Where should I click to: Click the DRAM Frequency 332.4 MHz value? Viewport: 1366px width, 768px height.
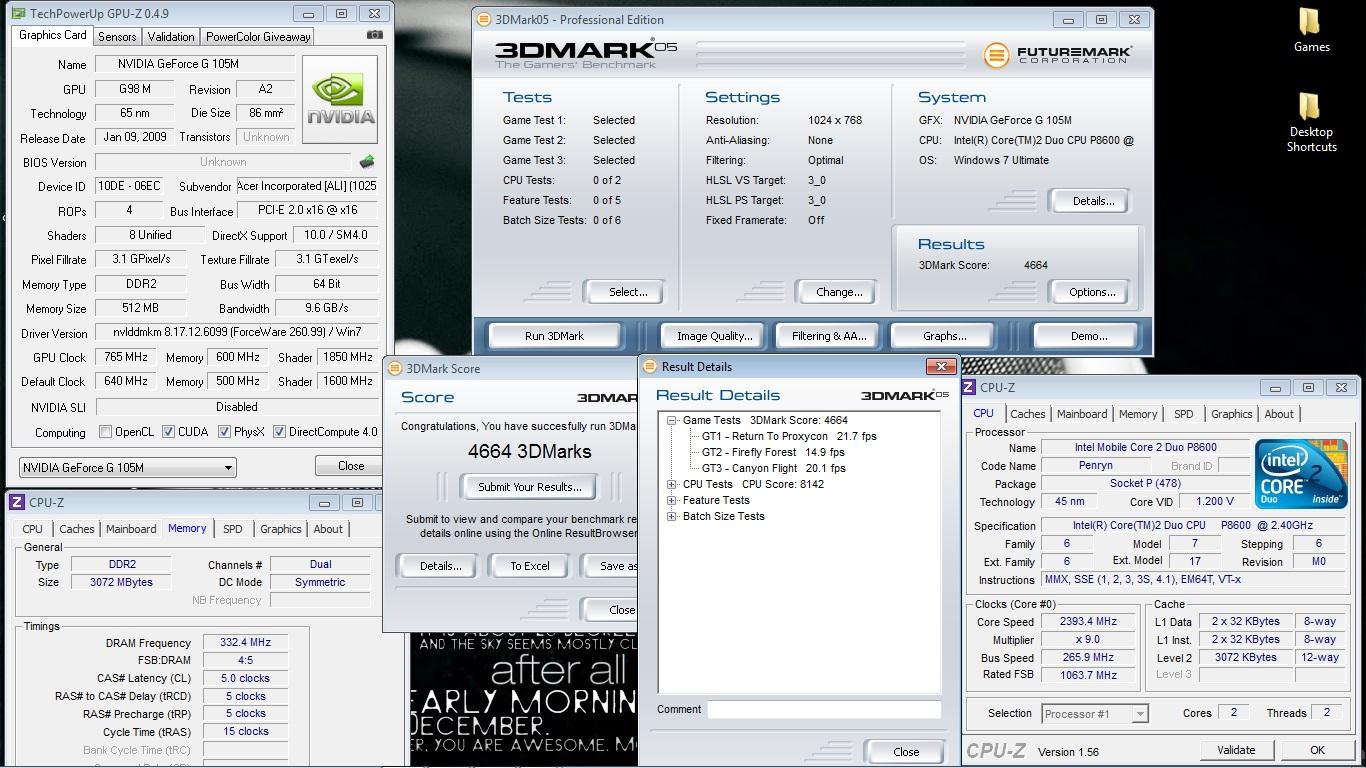click(x=245, y=643)
